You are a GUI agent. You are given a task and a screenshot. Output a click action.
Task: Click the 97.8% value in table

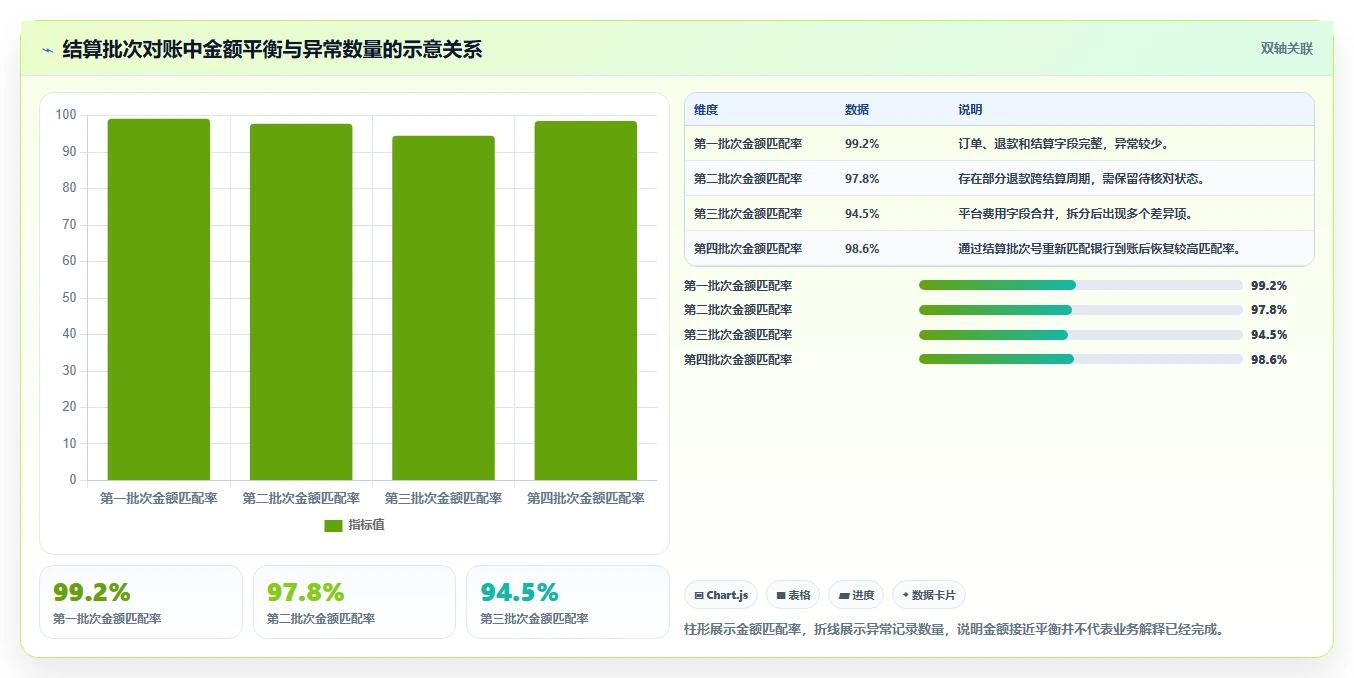(x=862, y=179)
